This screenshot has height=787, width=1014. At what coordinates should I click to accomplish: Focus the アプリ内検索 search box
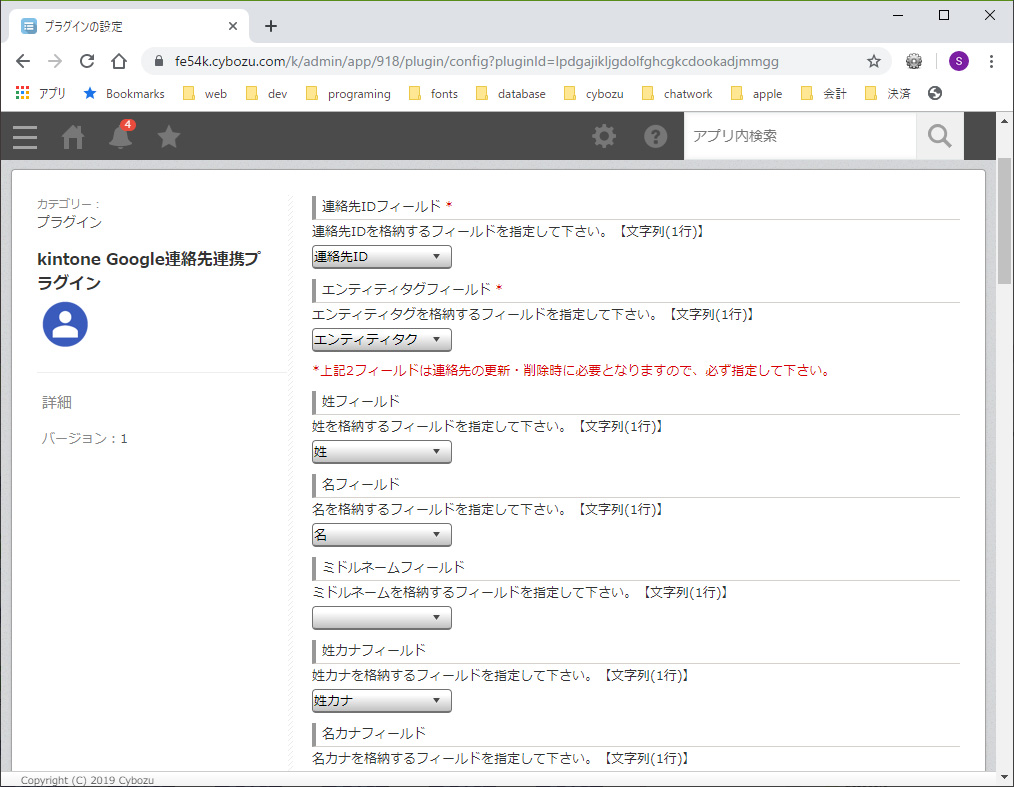[800, 136]
